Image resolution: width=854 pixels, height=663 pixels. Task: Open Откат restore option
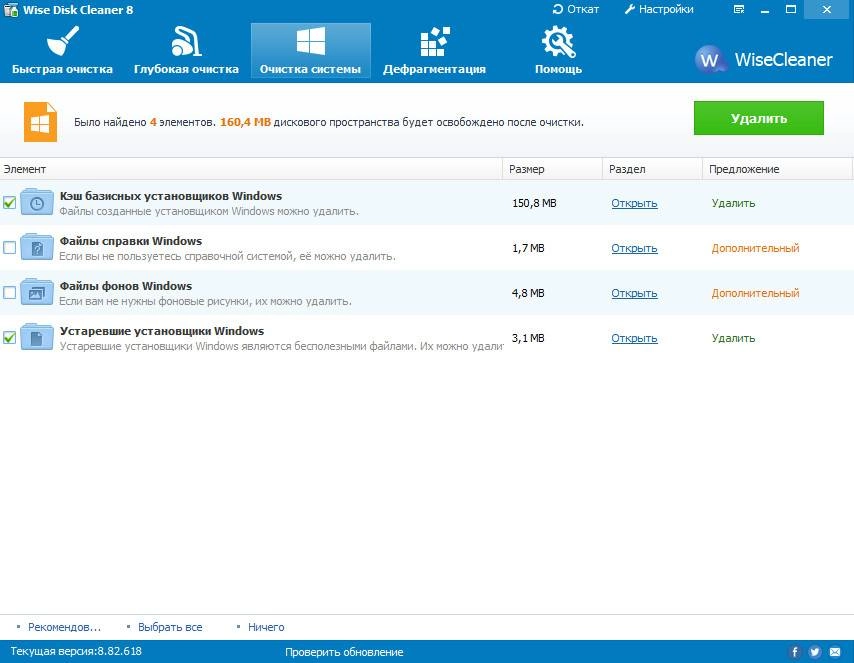pyautogui.click(x=575, y=9)
